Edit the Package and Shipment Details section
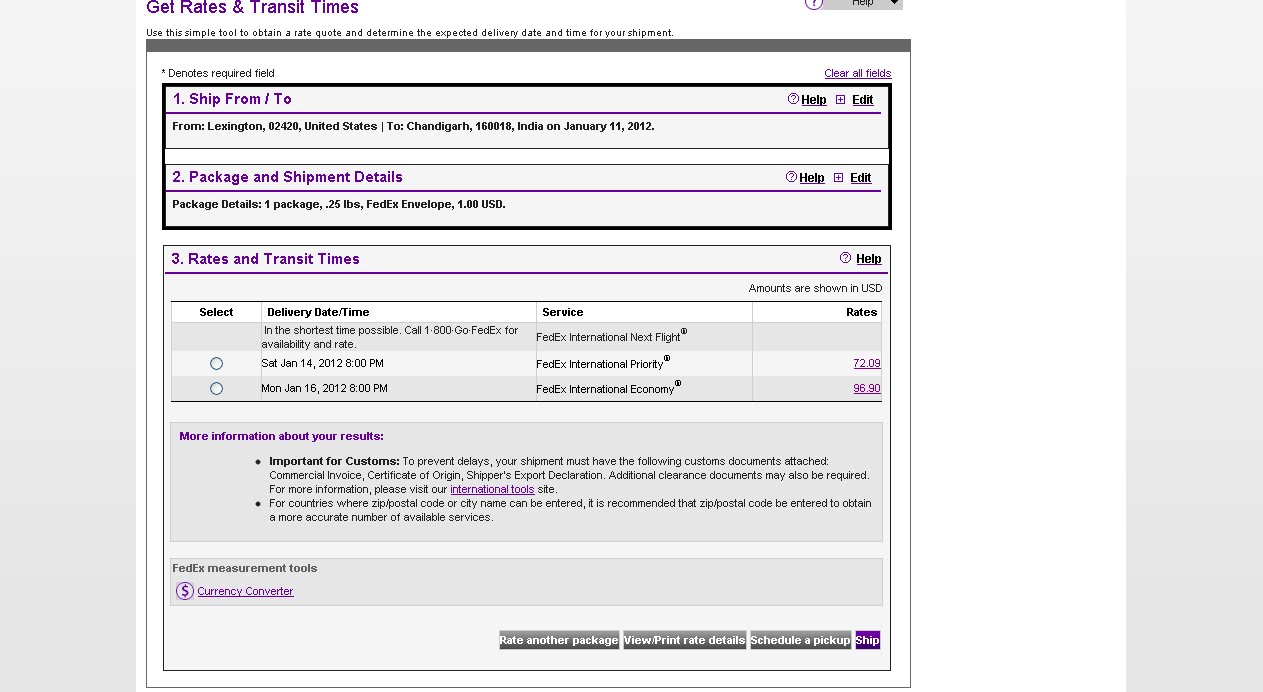 click(x=860, y=178)
